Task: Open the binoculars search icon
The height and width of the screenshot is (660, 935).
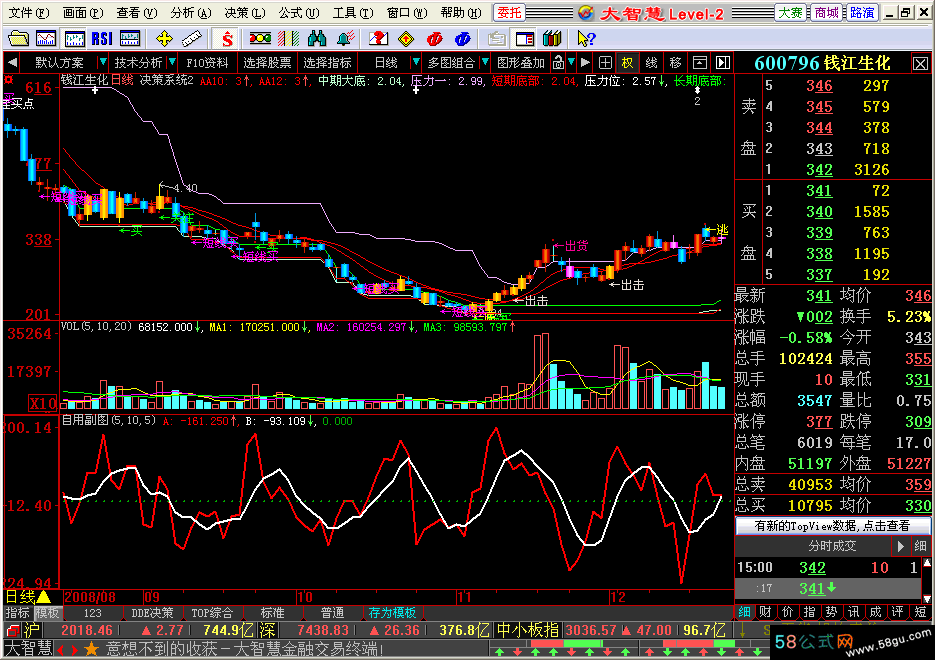Action: [317, 39]
